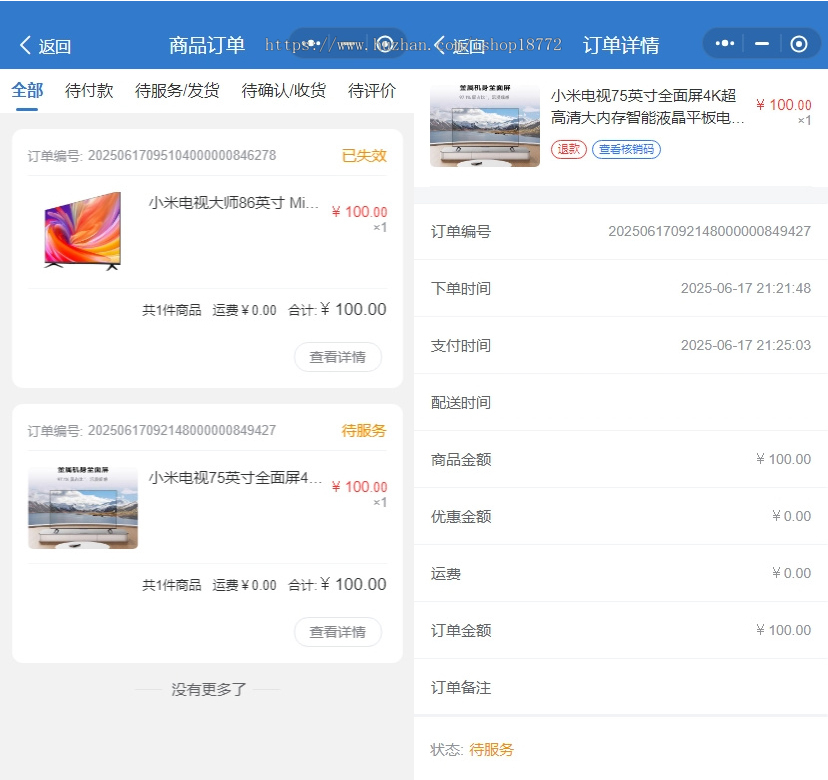Open the 待确认/收货 tab
The image size is (828, 780).
click(283, 90)
